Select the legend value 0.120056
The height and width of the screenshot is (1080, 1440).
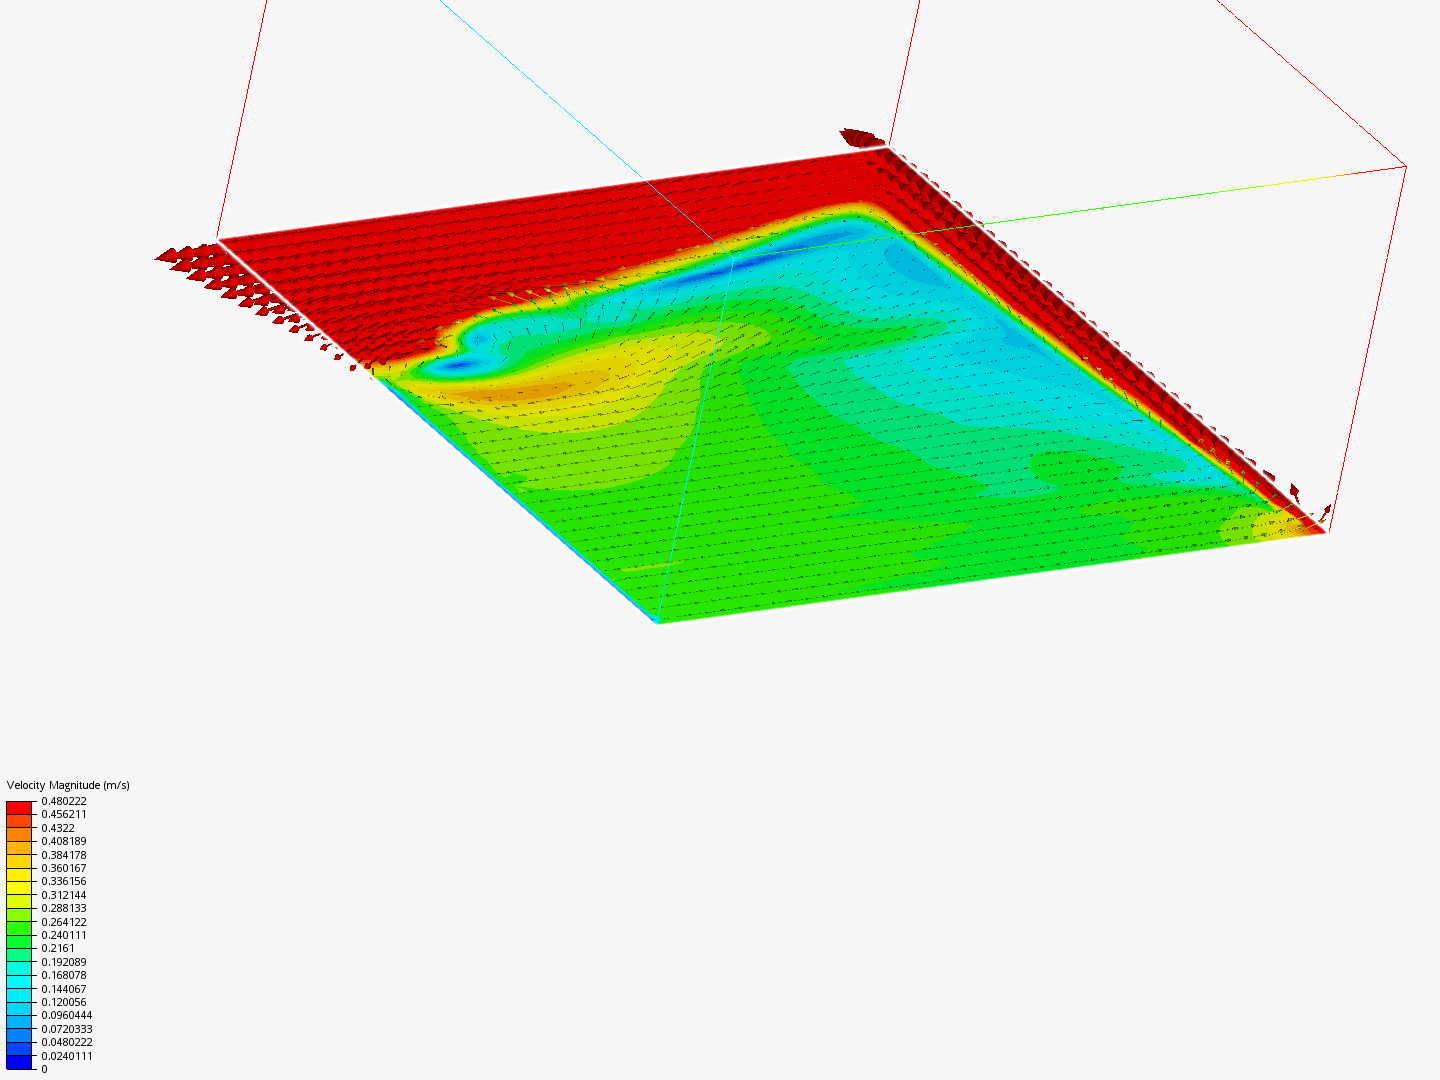click(64, 1002)
